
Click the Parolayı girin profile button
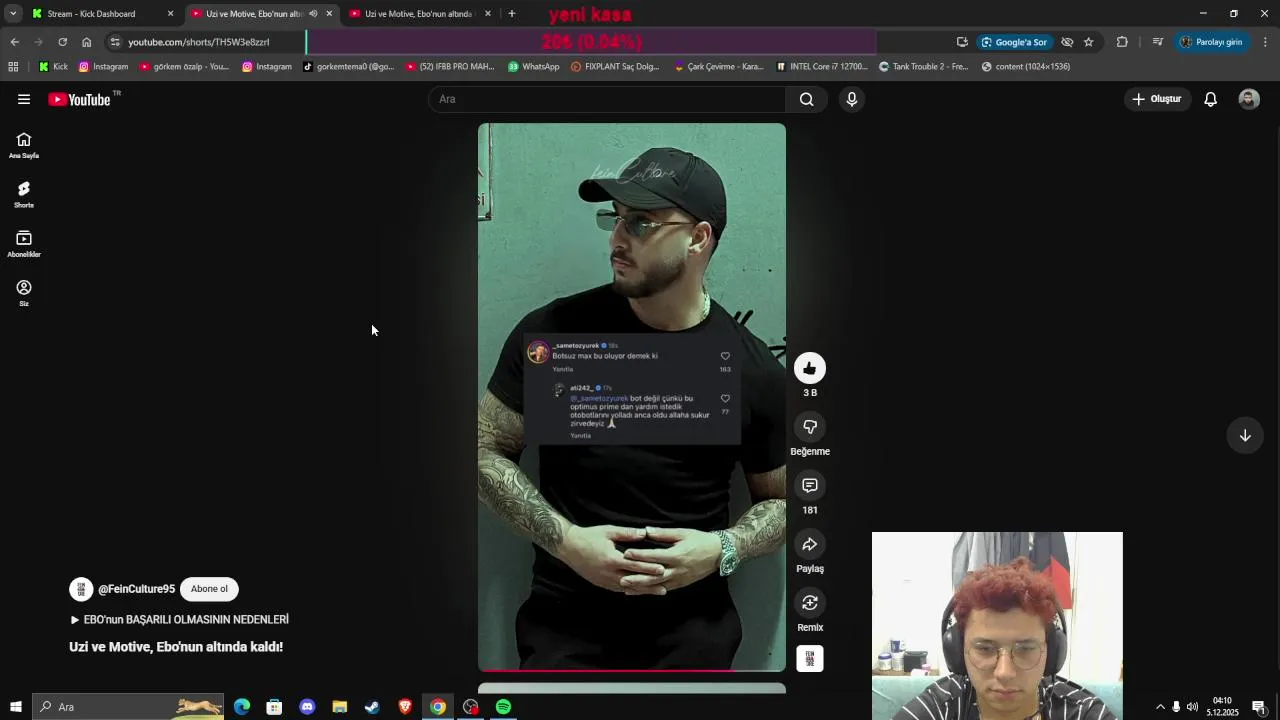point(1212,42)
